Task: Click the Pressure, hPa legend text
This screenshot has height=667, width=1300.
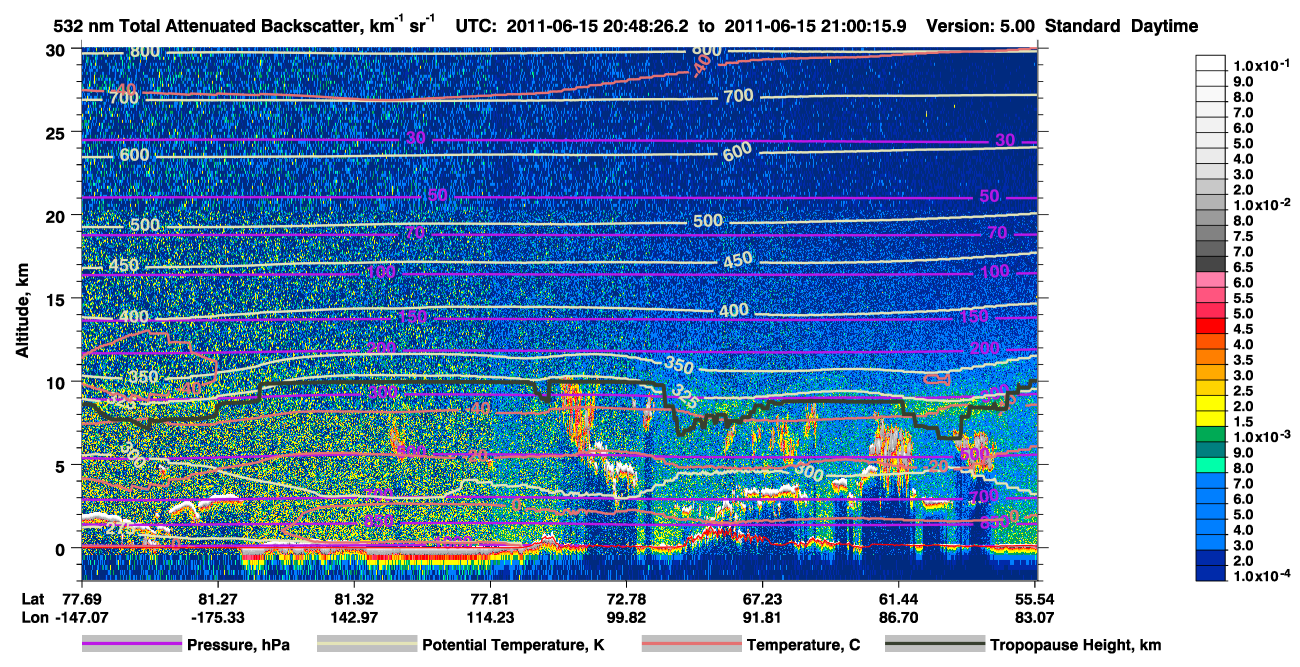Action: coord(238,645)
